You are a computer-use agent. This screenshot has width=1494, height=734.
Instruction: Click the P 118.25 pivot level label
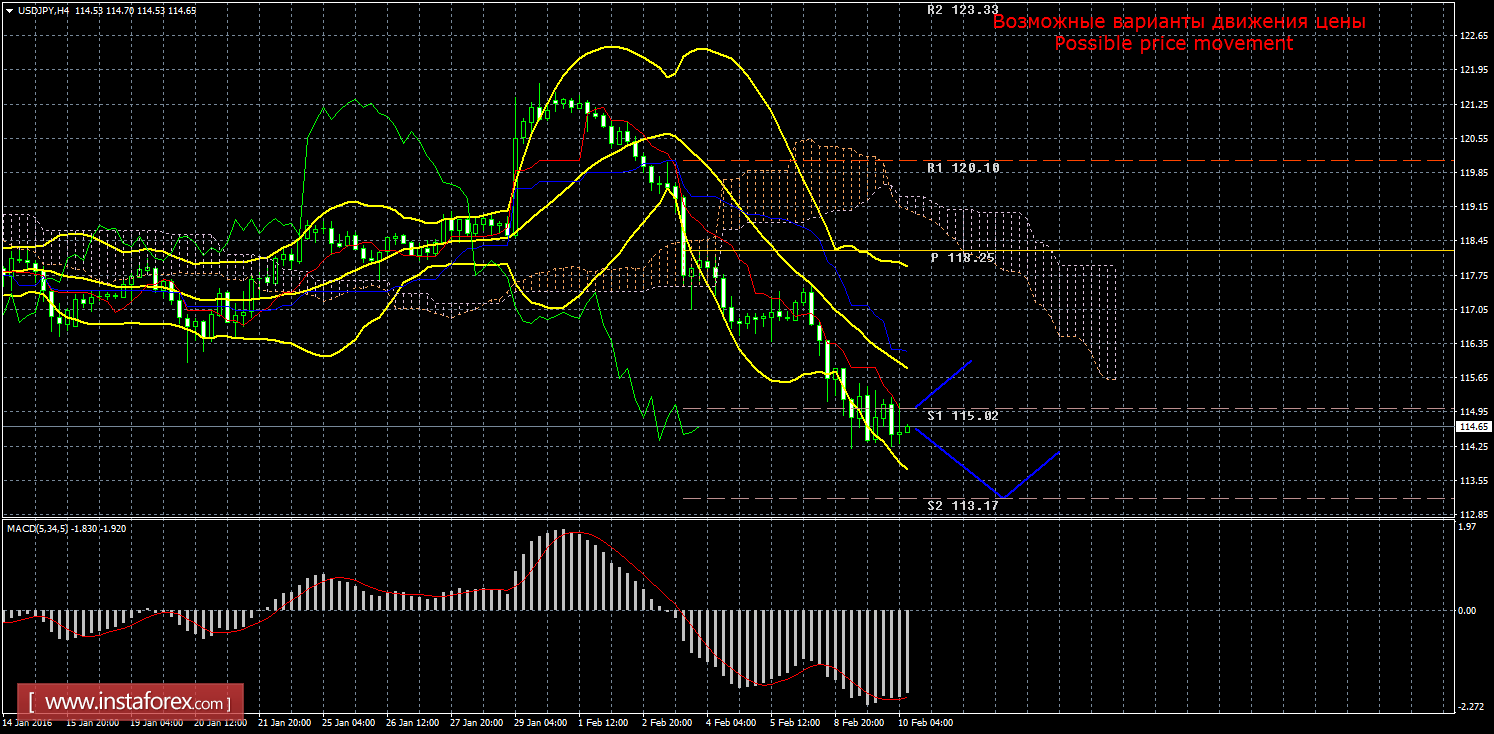click(962, 258)
